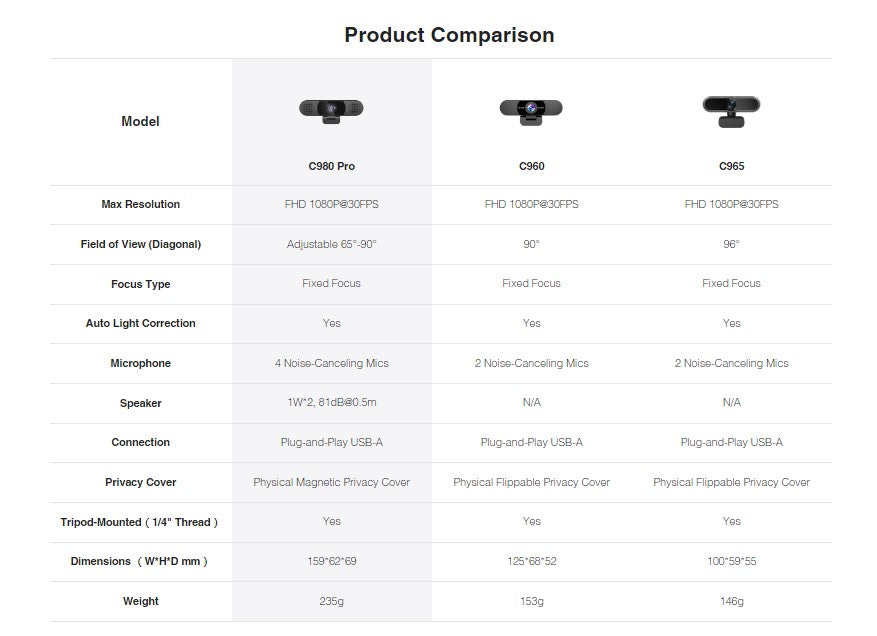877x636 pixels.
Task: Open the C960 model name
Action: click(x=532, y=166)
